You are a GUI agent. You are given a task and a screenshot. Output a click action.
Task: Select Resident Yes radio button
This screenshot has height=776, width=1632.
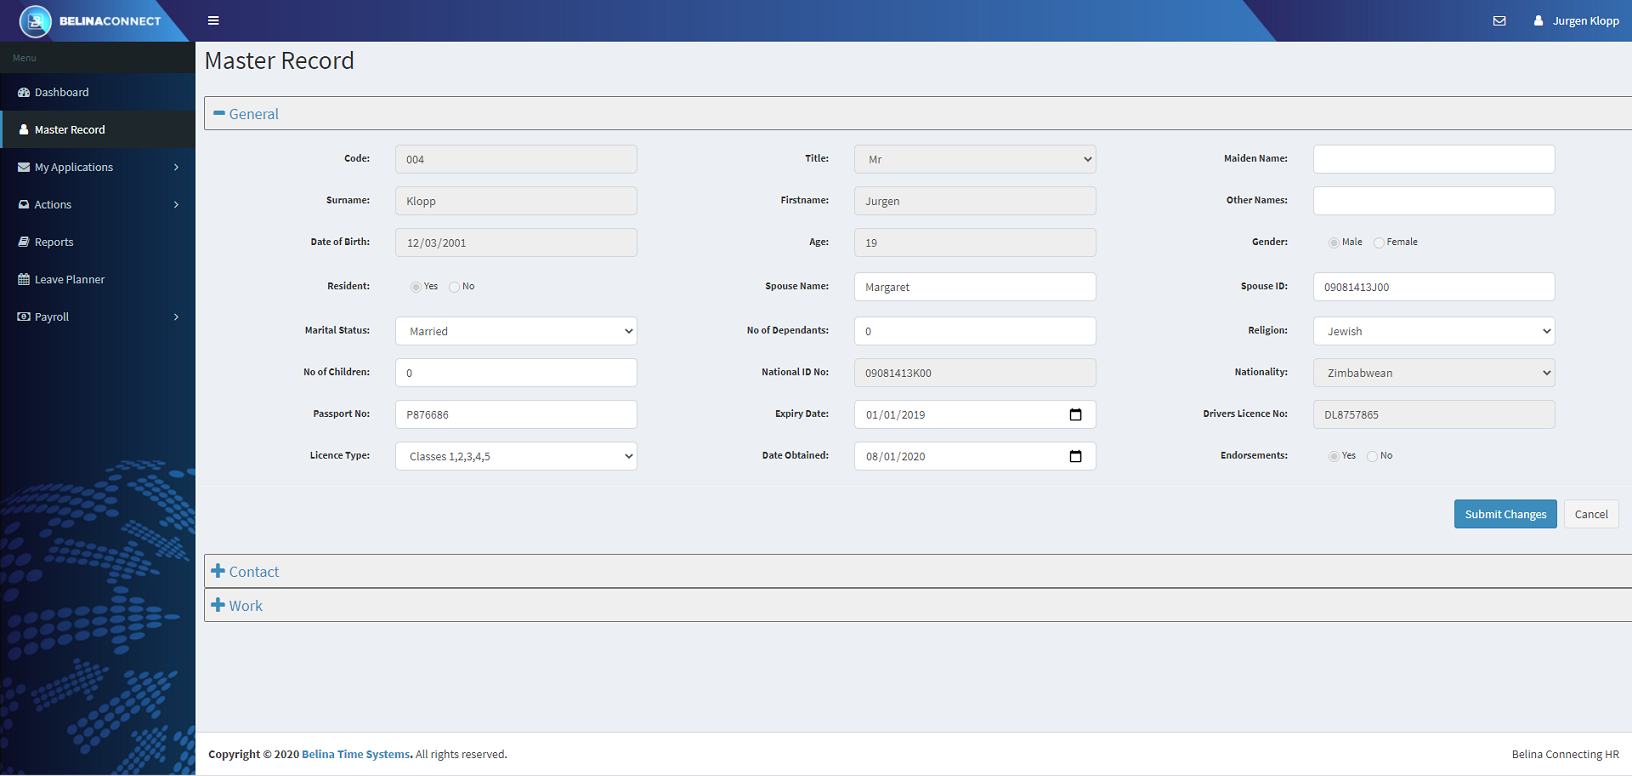pos(416,287)
